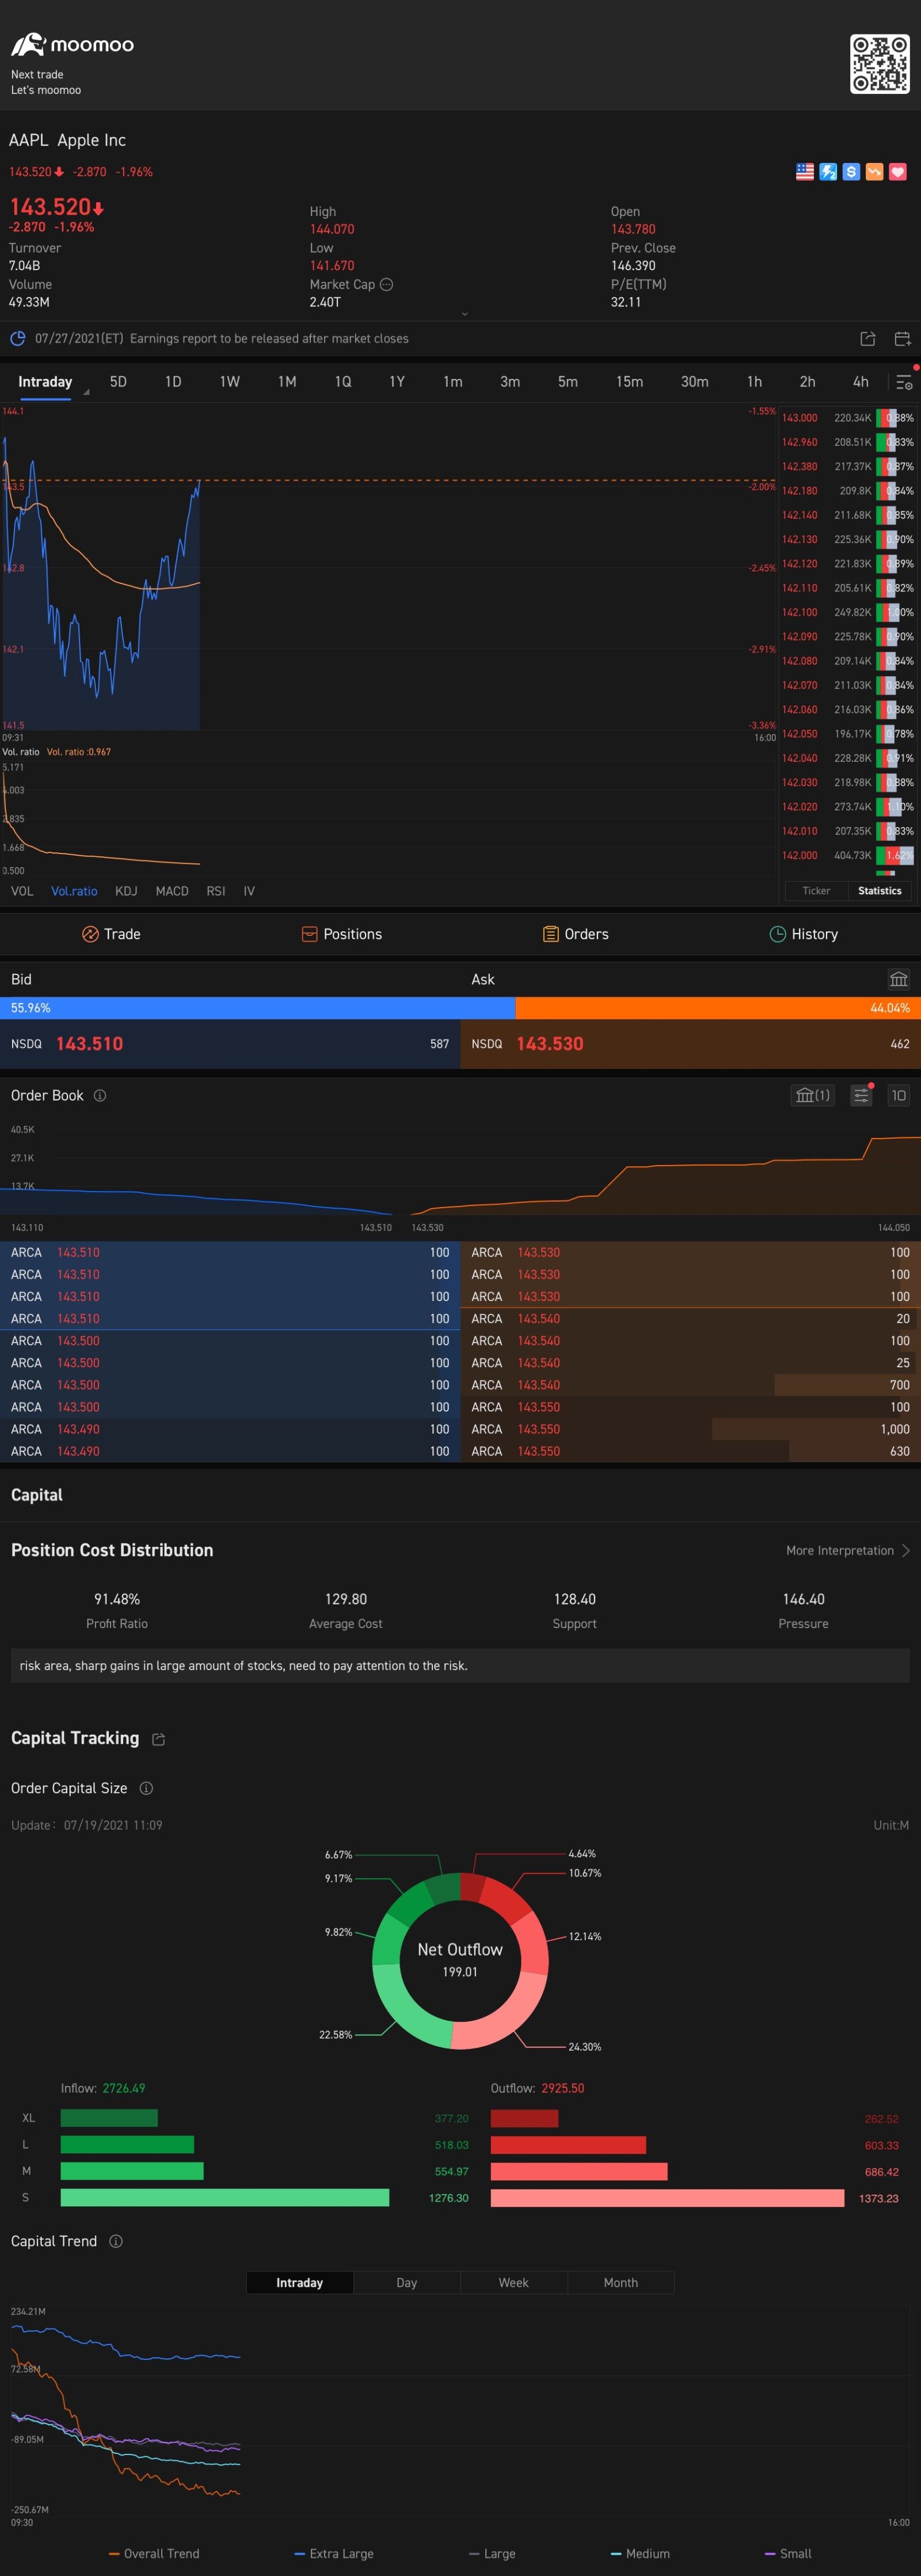Viewport: 921px width, 2576px height.
Task: Click the Net Outflow donut chart
Action: (x=460, y=1960)
